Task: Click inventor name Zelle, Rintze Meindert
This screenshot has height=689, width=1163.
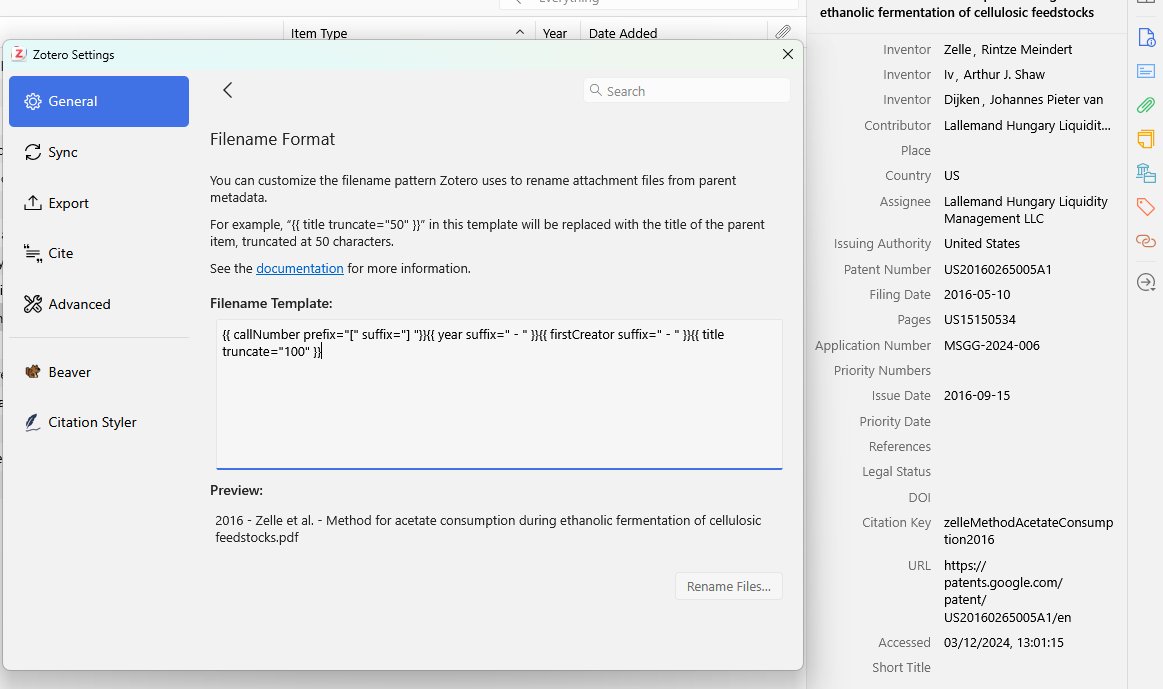Action: click(1008, 50)
